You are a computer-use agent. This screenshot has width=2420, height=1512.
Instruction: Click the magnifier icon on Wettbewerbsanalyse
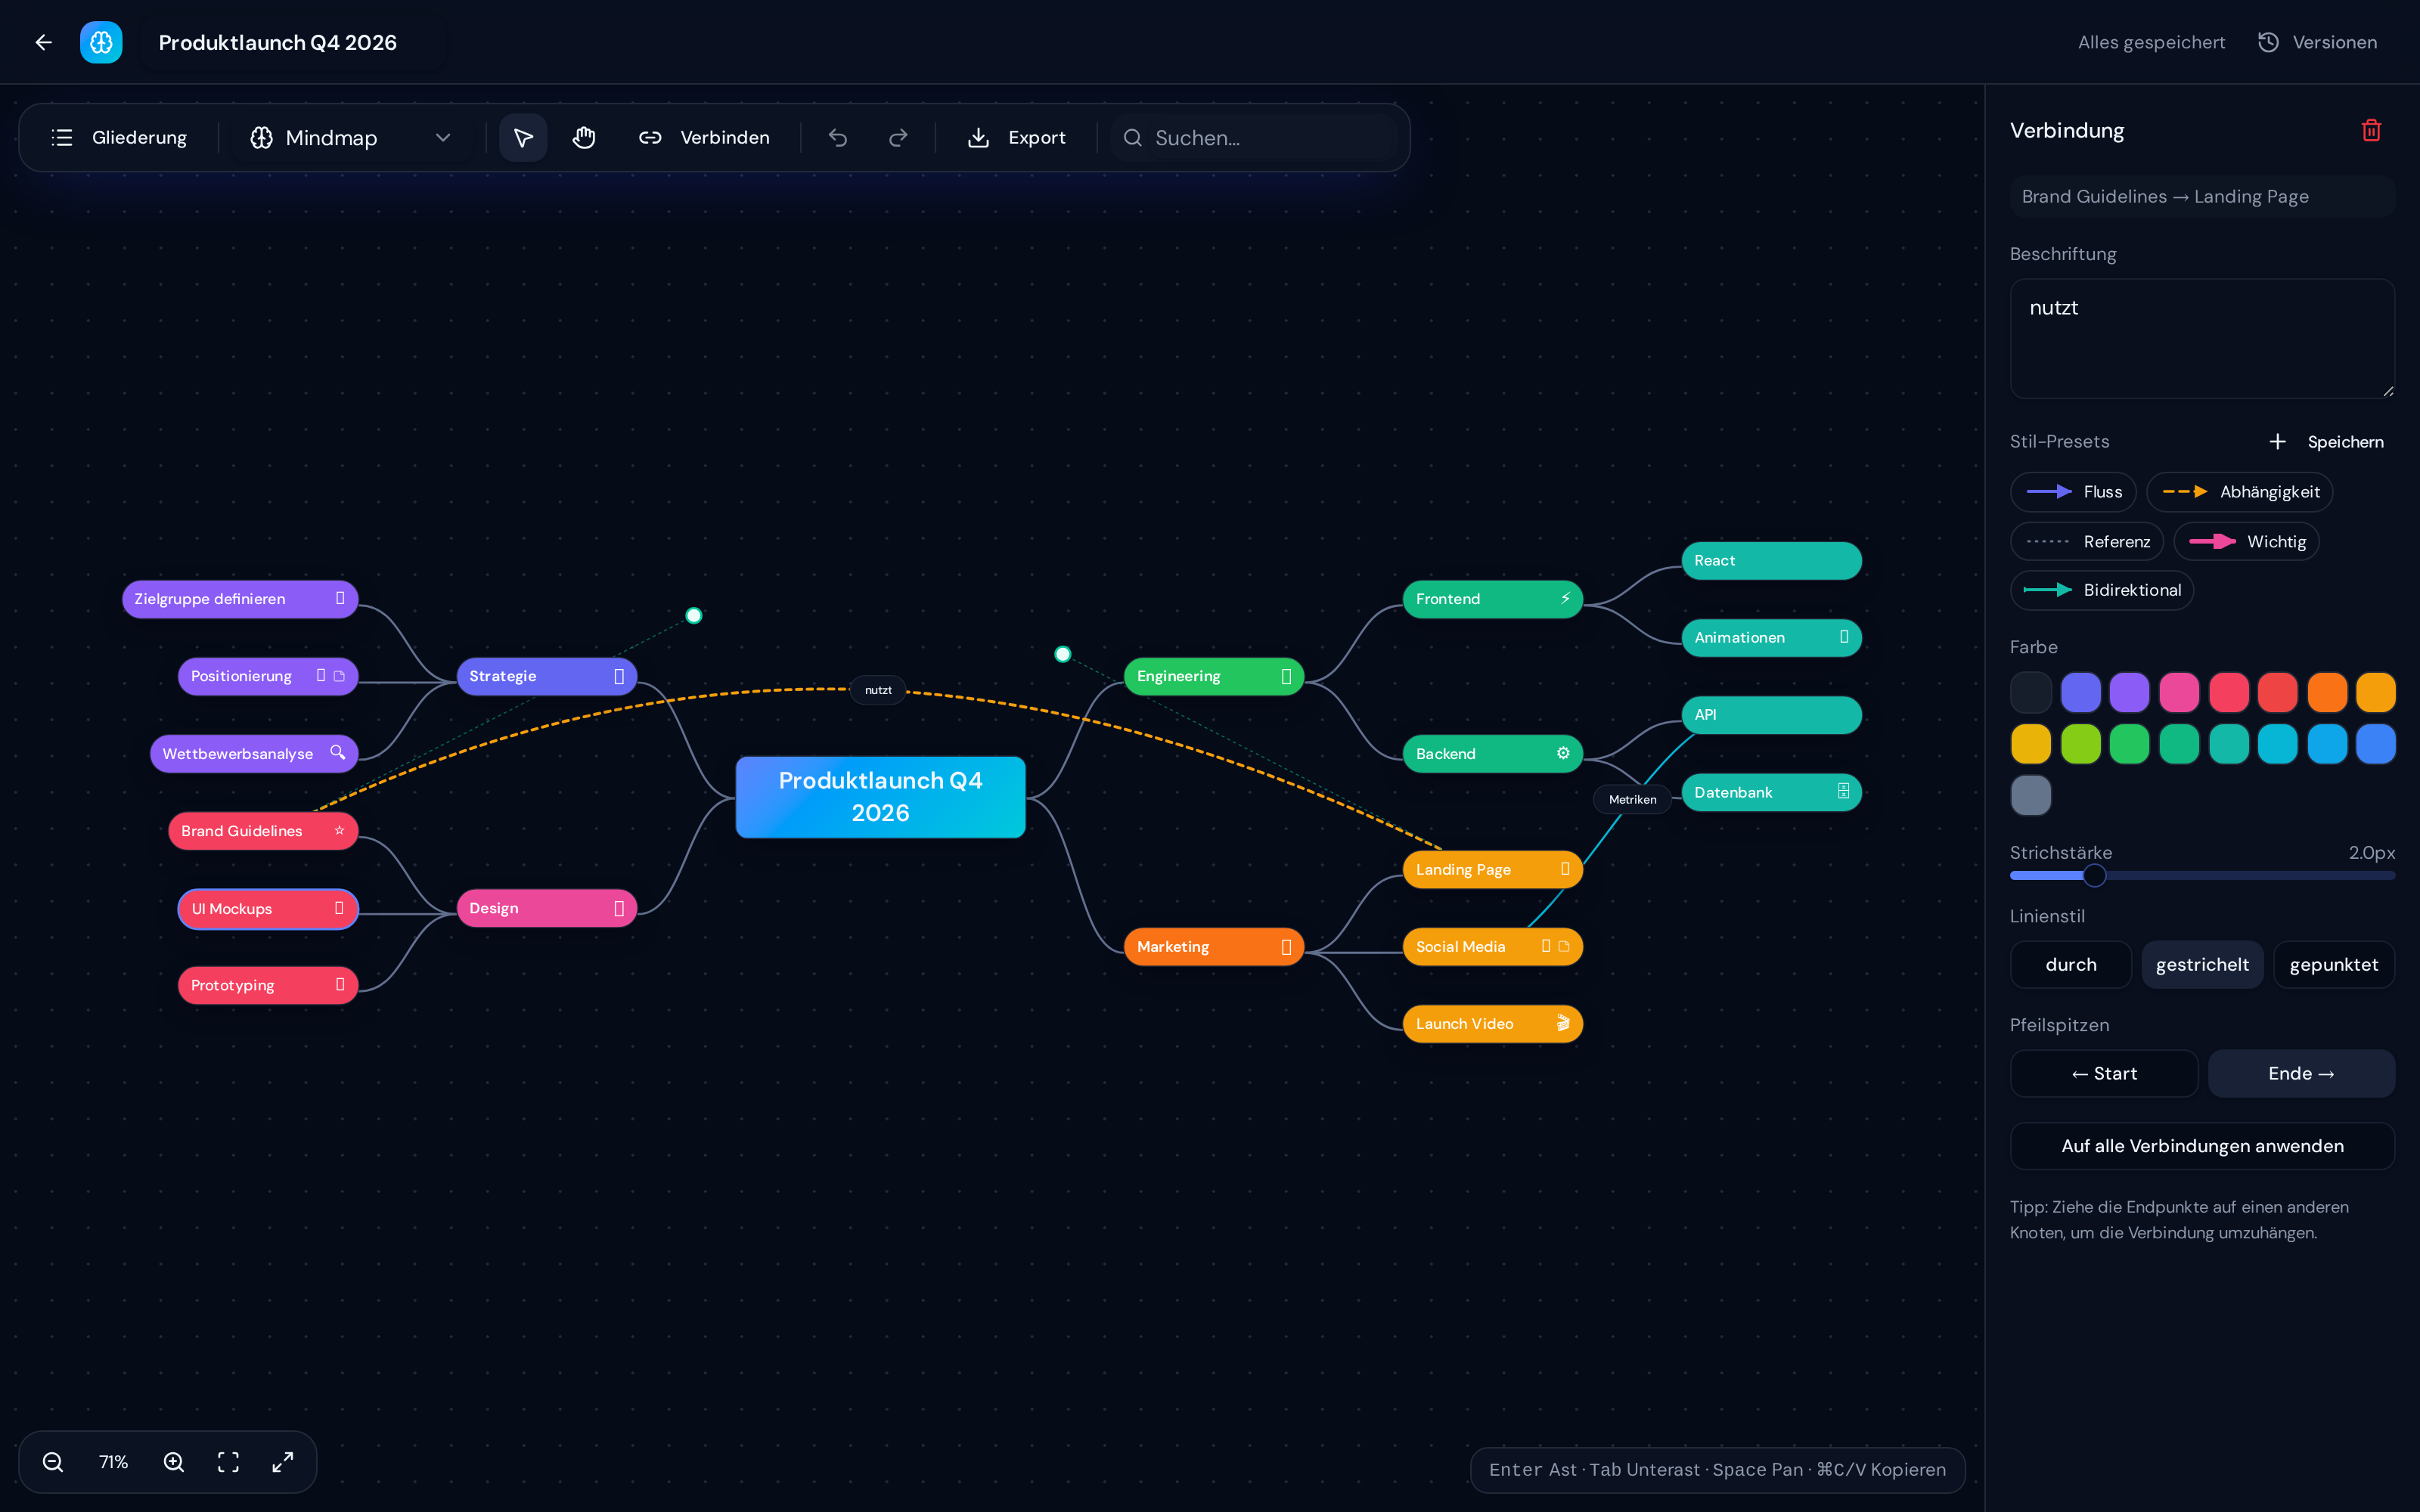(x=338, y=753)
